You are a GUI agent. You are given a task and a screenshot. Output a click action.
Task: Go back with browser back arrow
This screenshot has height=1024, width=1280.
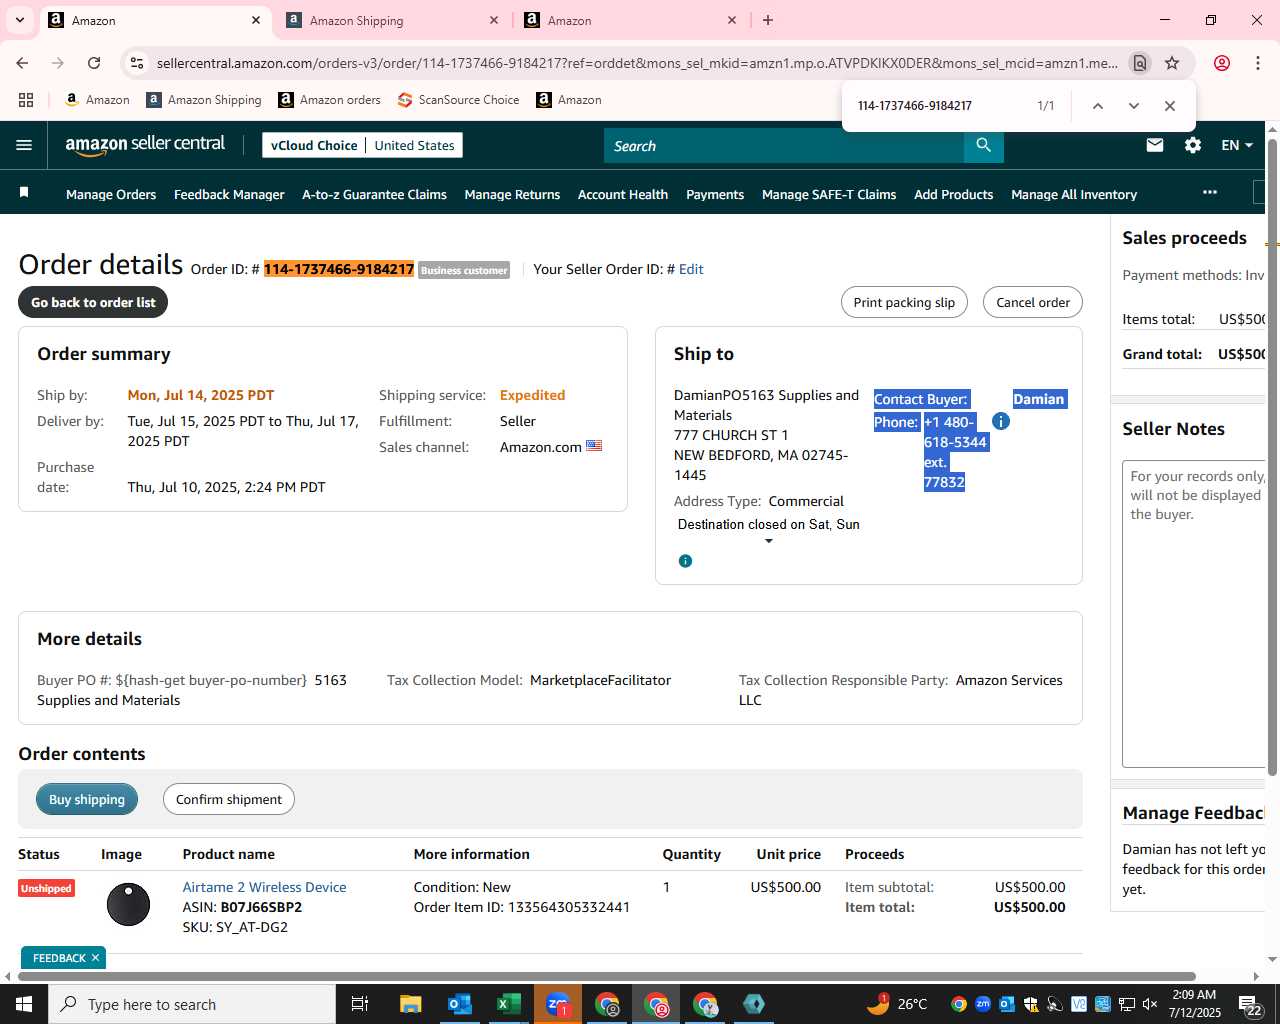(22, 63)
